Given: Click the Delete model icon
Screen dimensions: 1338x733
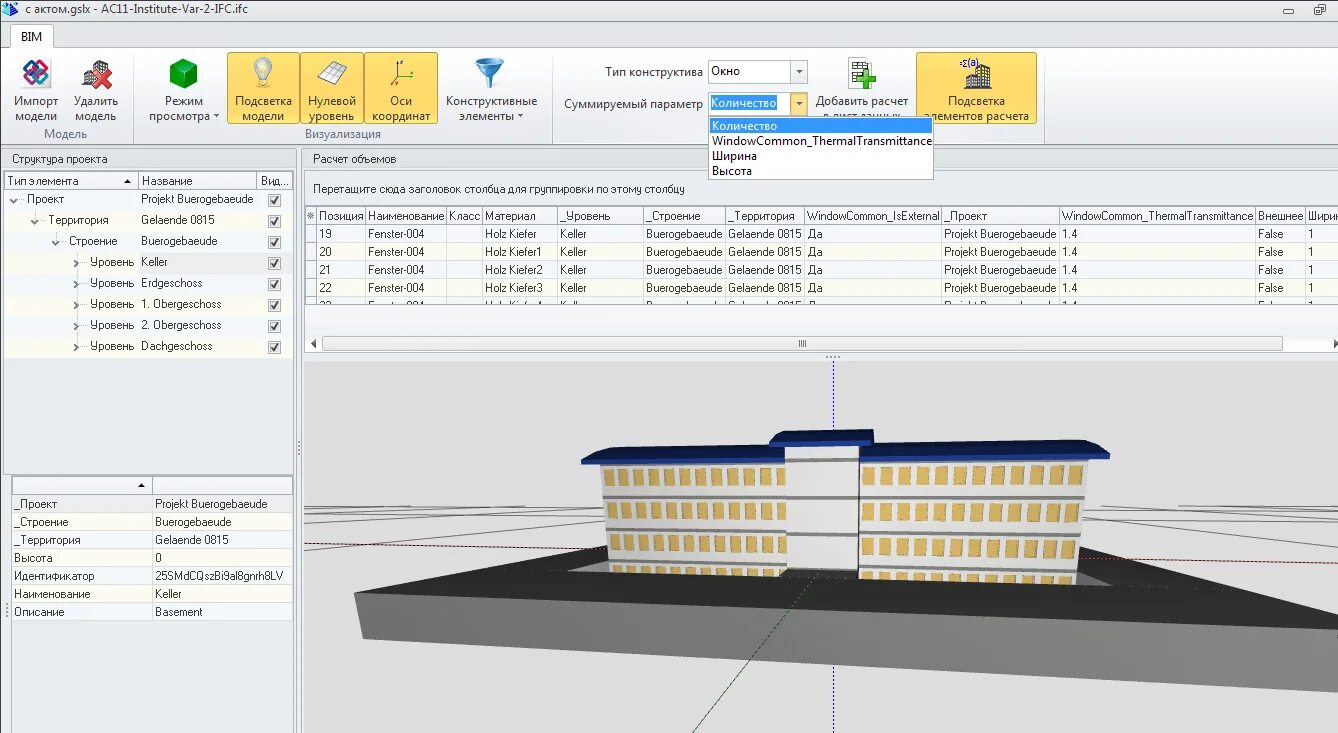Looking at the screenshot, I should click(96, 88).
